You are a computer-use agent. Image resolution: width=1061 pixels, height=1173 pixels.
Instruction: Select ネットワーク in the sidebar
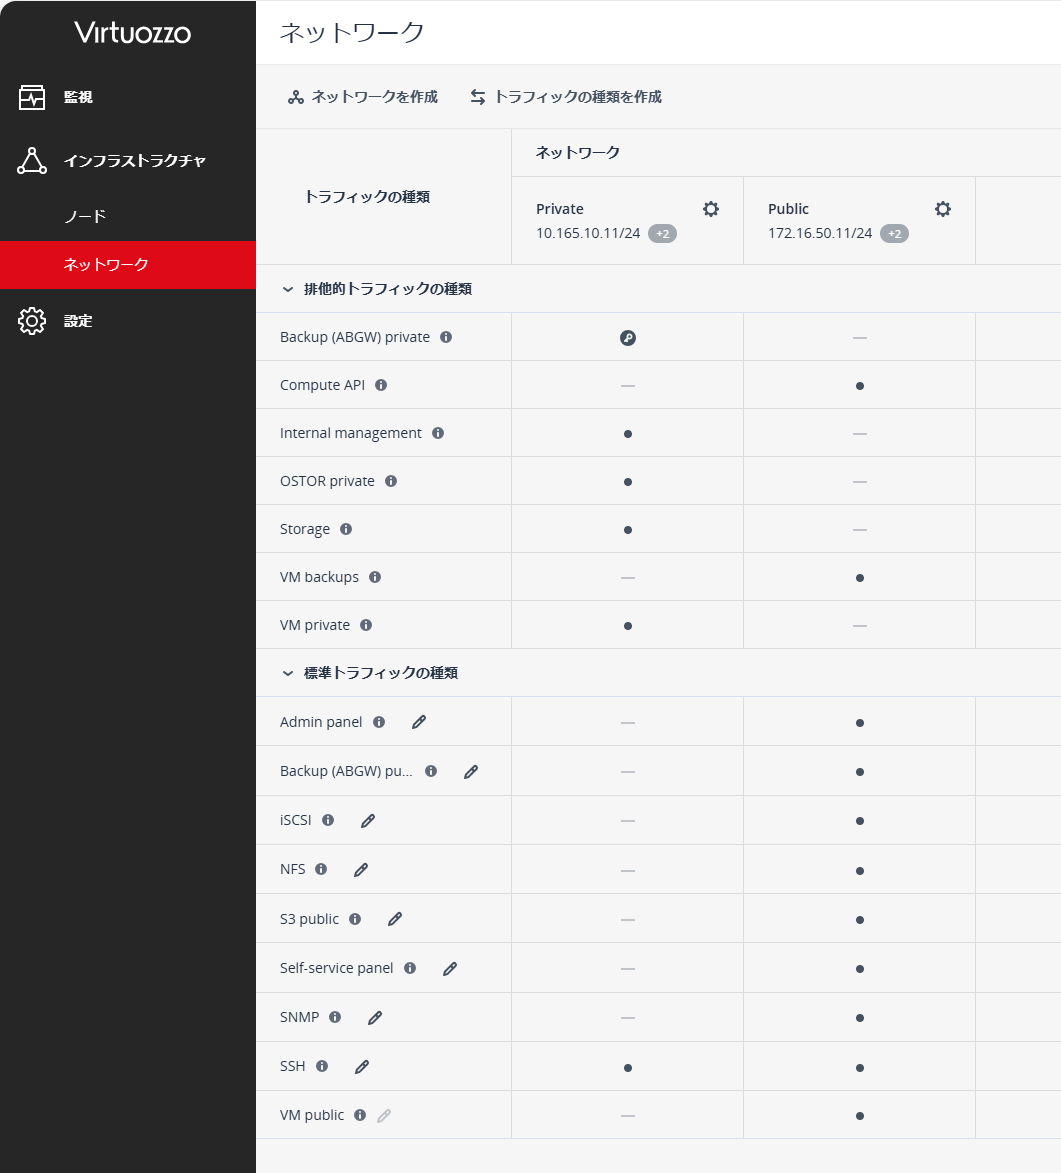coord(128,265)
